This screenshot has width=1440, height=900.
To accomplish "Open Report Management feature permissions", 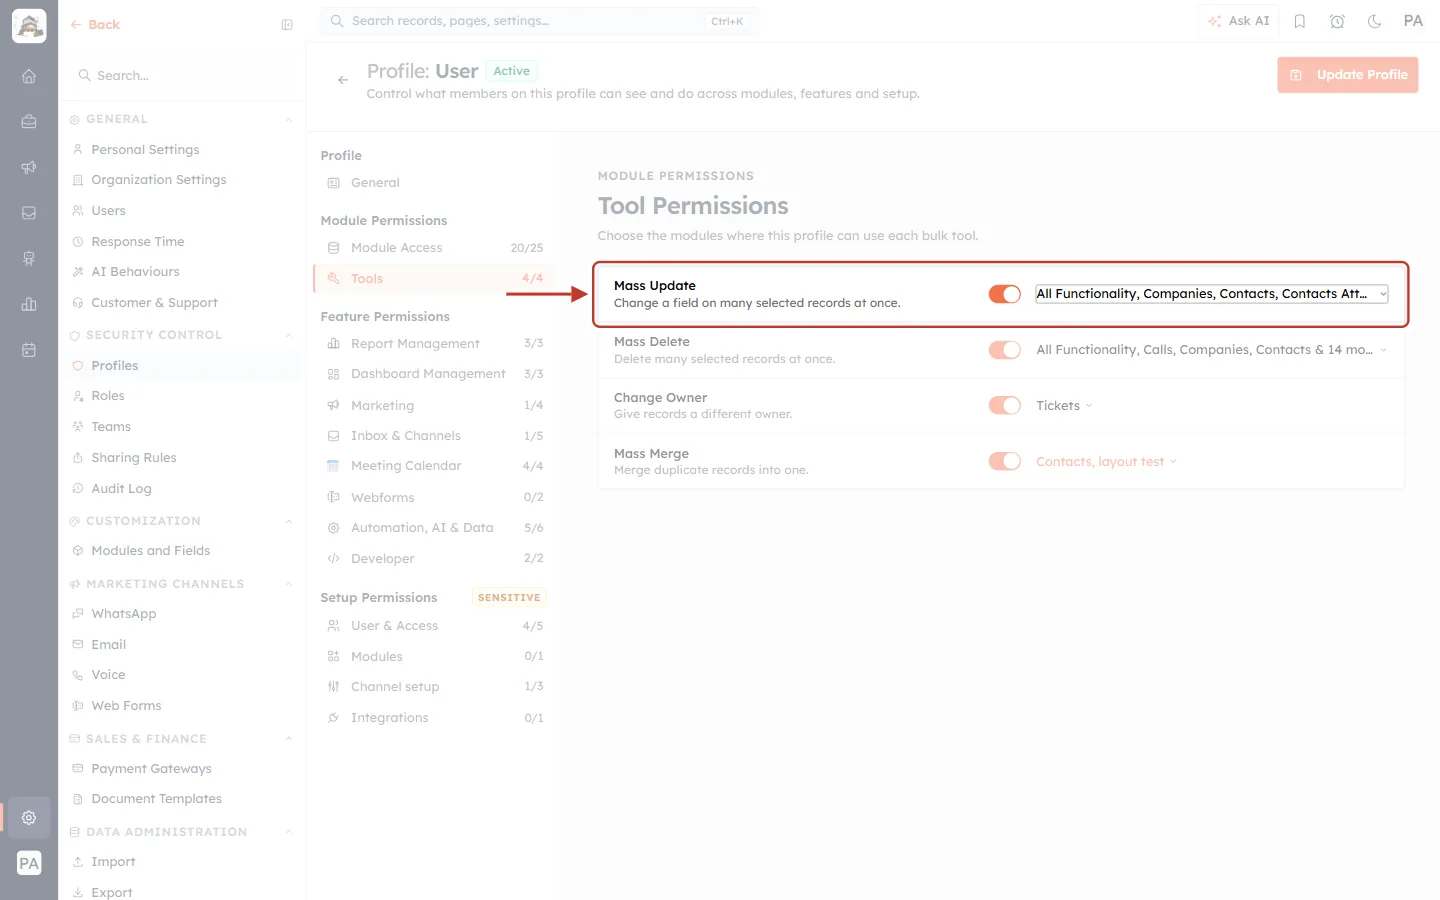I will tap(434, 344).
